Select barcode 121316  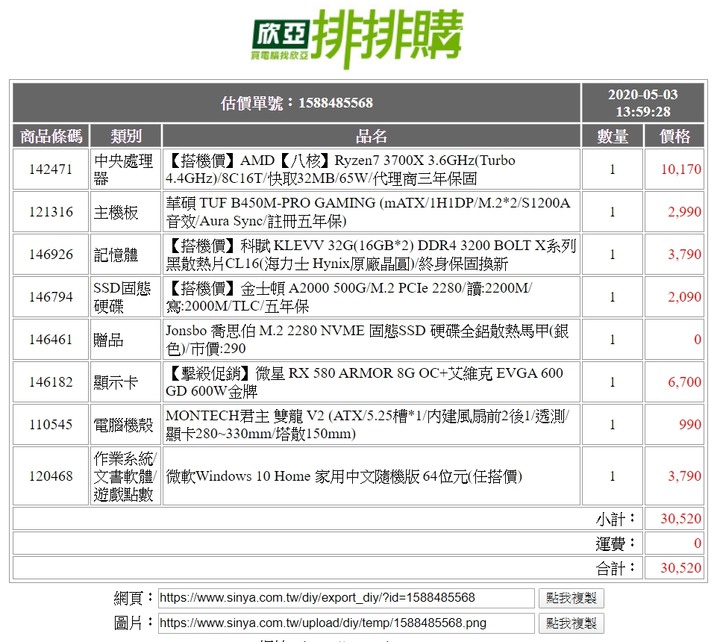[51, 212]
